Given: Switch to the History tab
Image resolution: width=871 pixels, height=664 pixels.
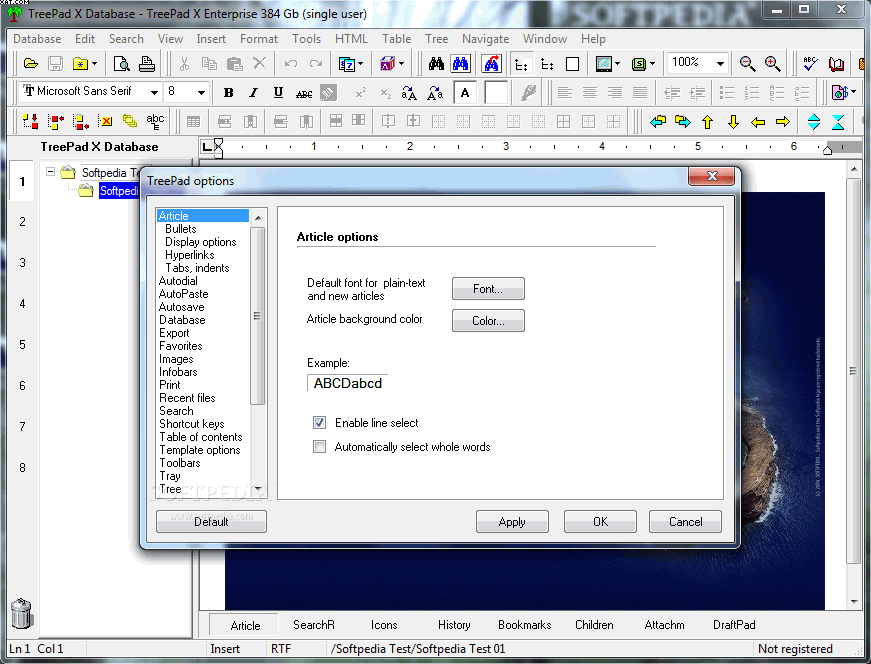Looking at the screenshot, I should pyautogui.click(x=454, y=625).
